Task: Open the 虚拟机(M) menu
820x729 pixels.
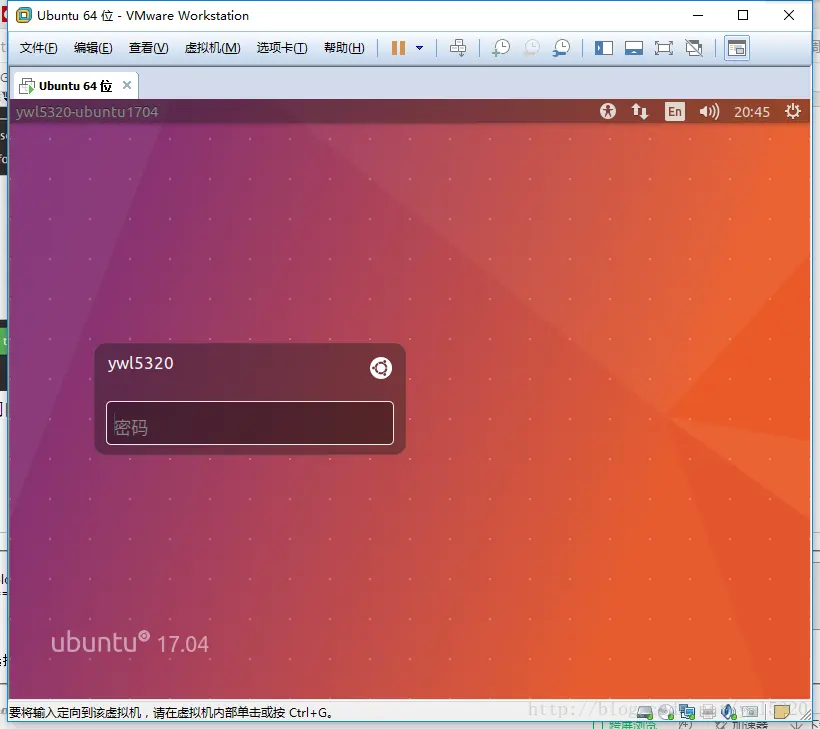Action: click(x=212, y=48)
